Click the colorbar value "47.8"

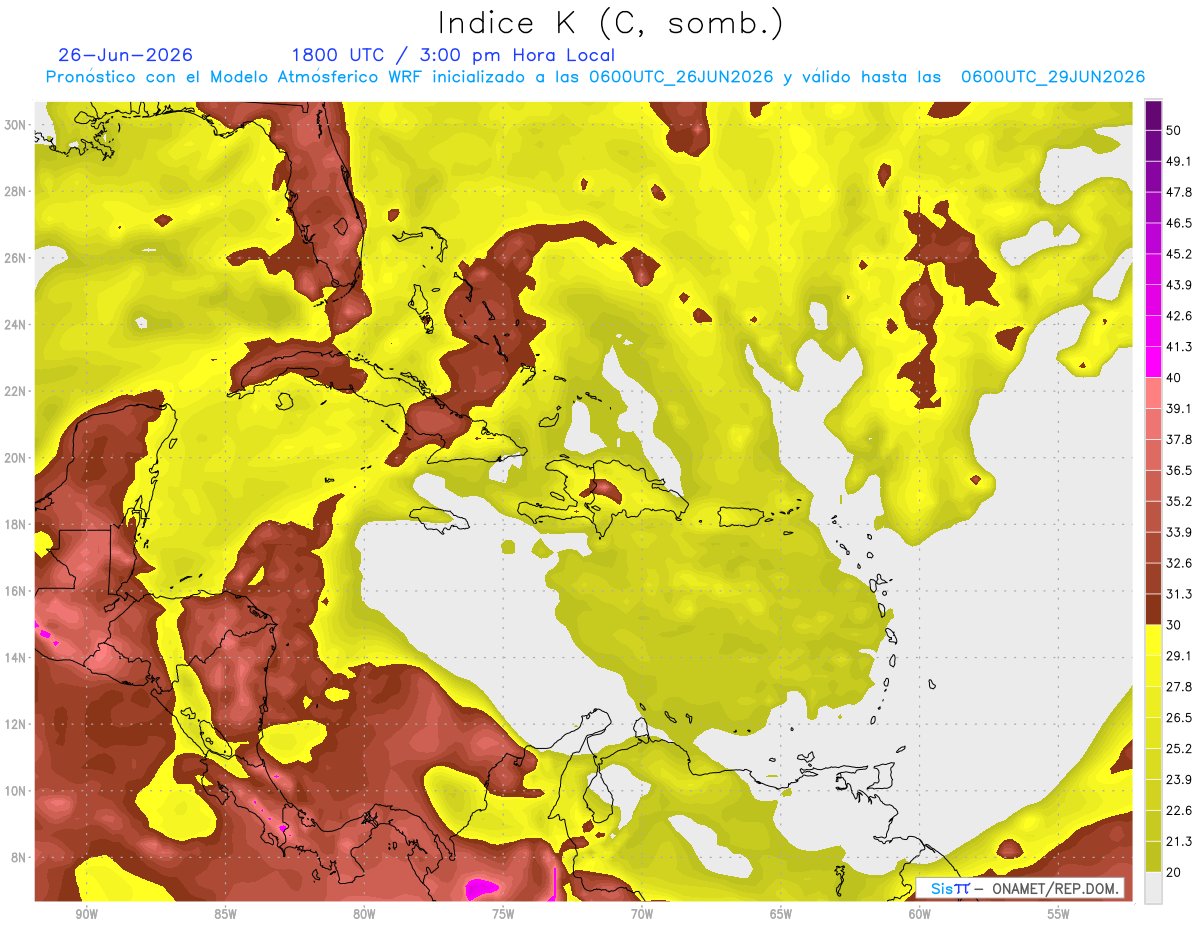[1179, 192]
